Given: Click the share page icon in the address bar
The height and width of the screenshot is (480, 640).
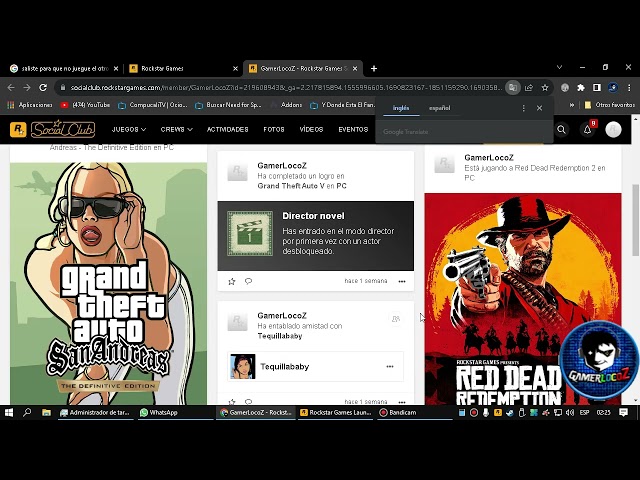Looking at the screenshot, I should coord(529,87).
